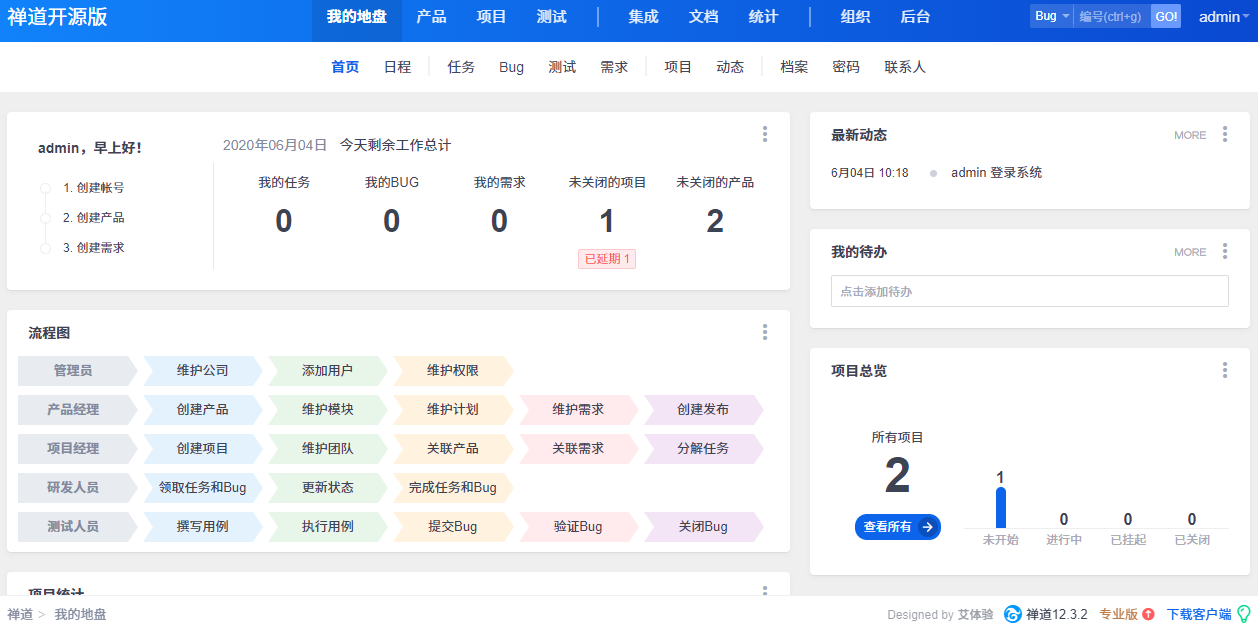Open the greeting panel options menu
Viewport: 1258px width, 628px height.
pyautogui.click(x=765, y=134)
